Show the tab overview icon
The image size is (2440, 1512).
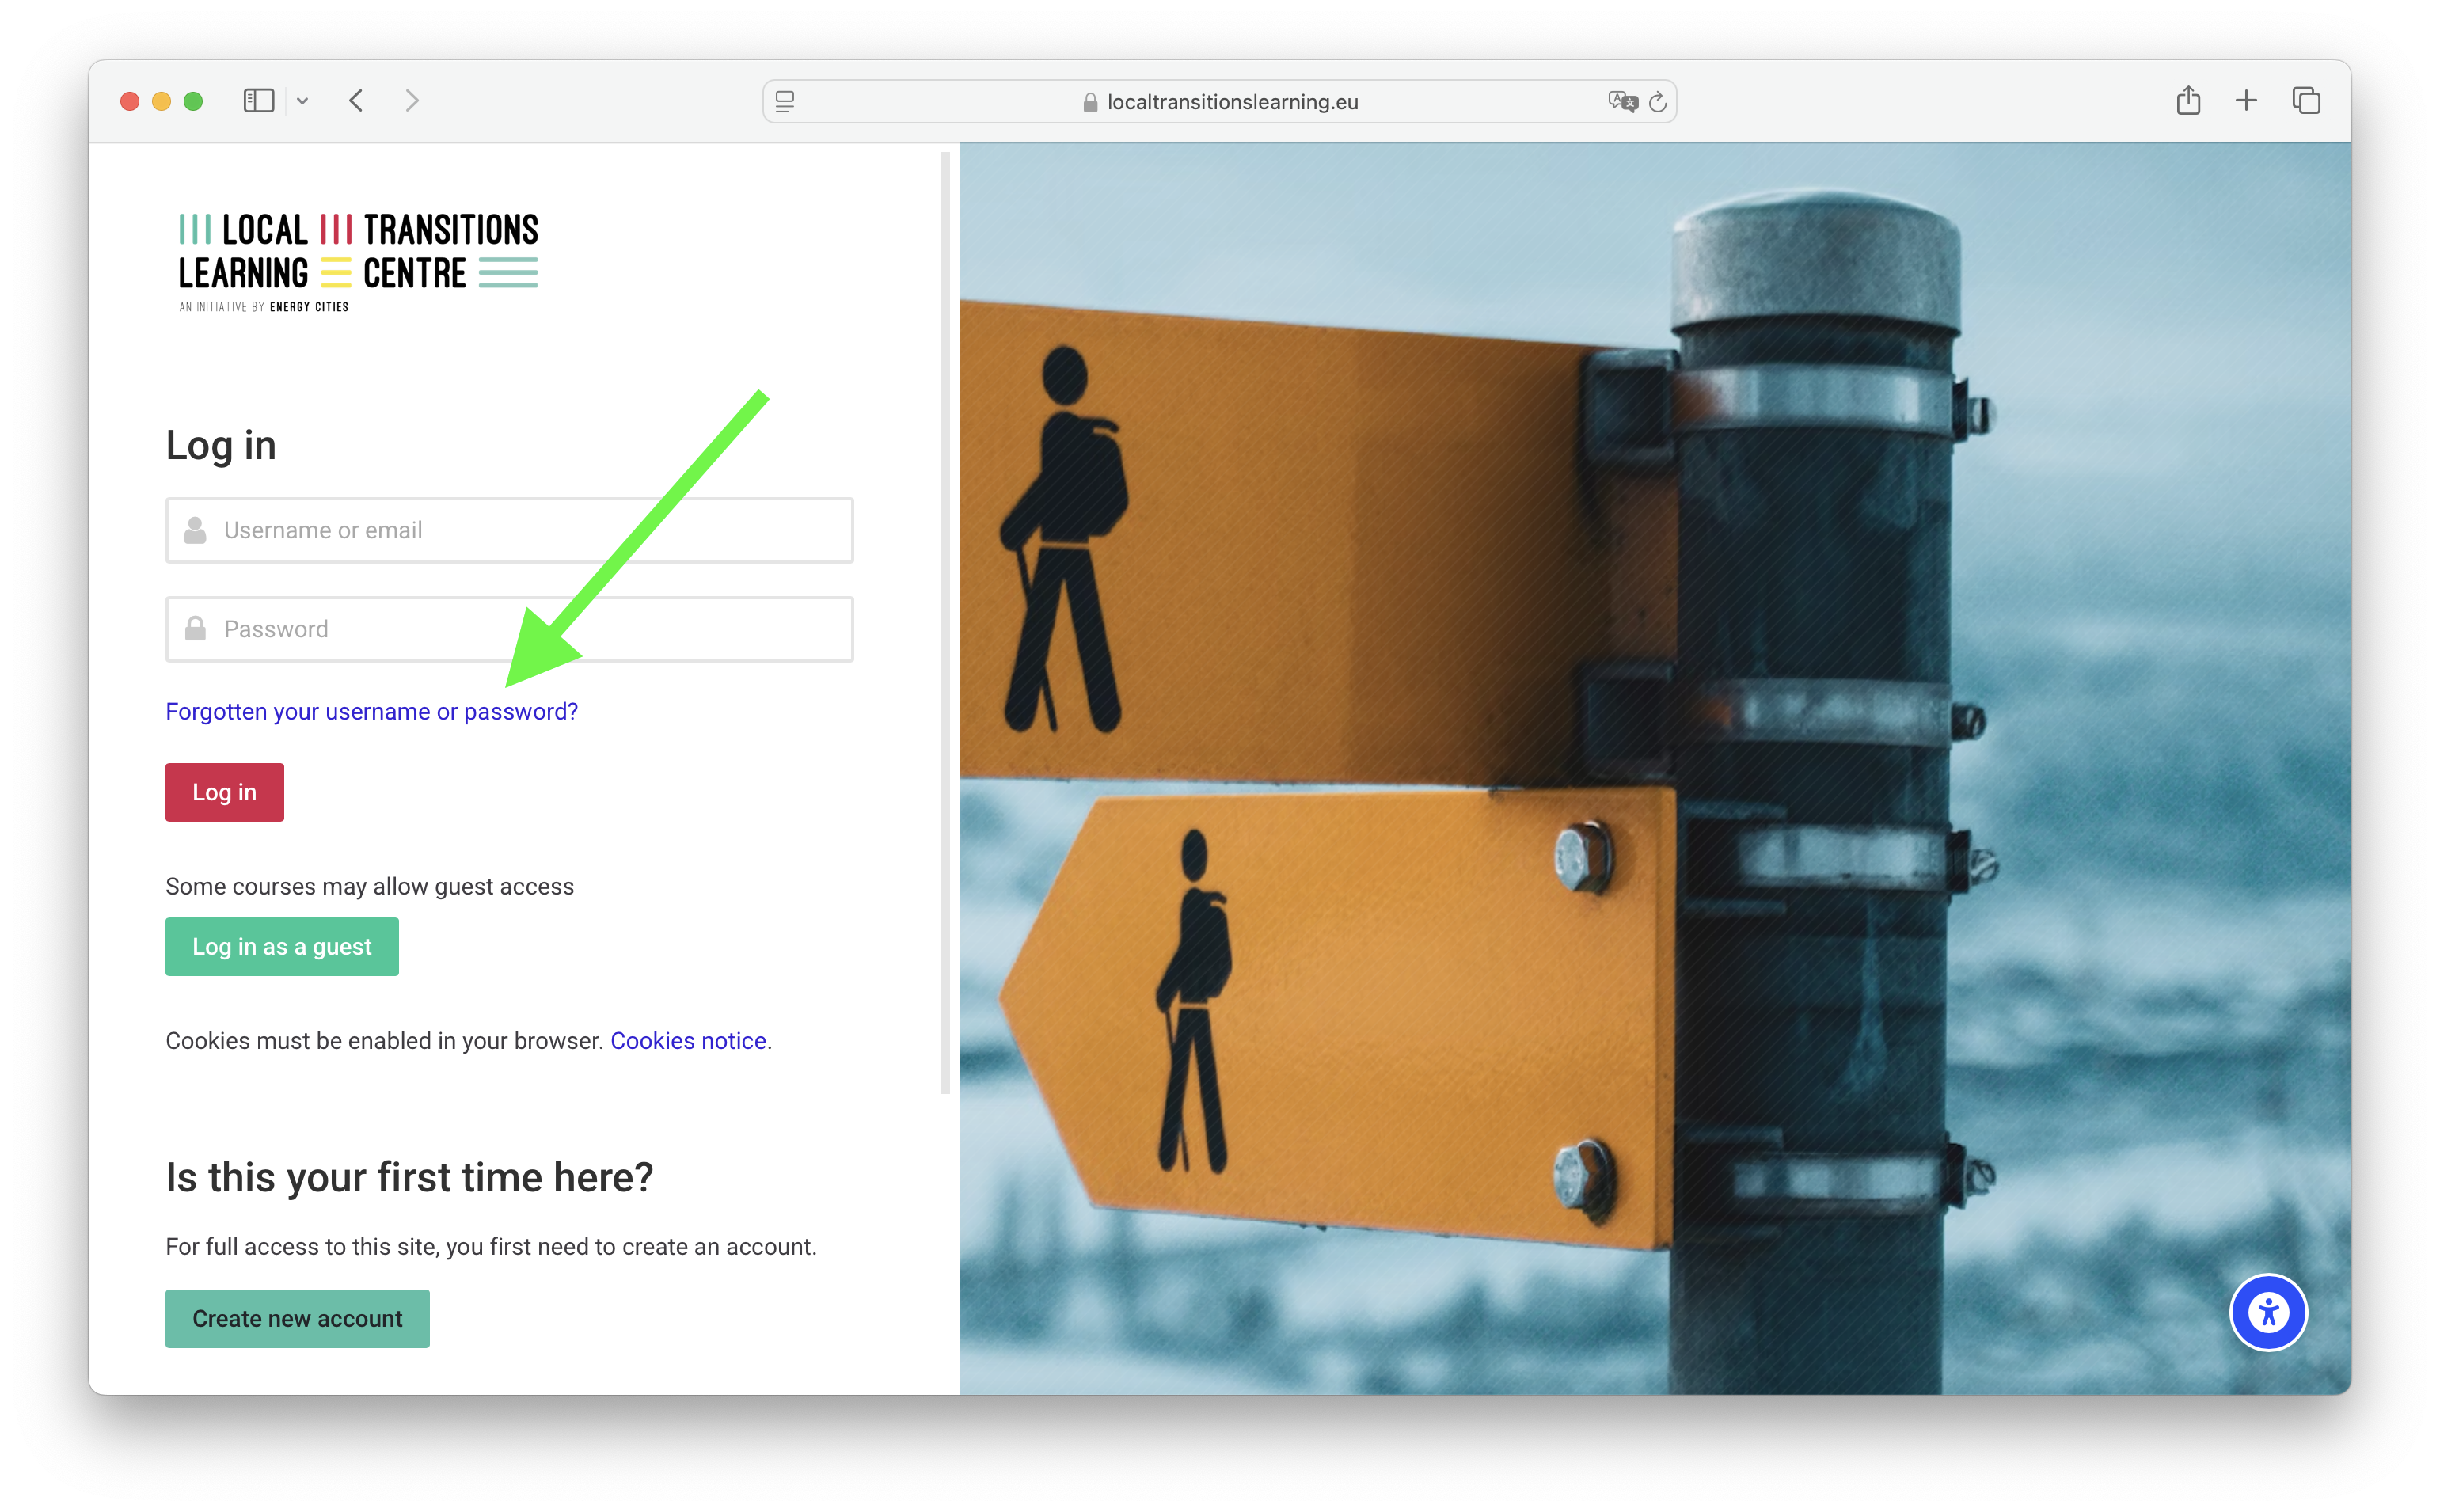(2306, 101)
